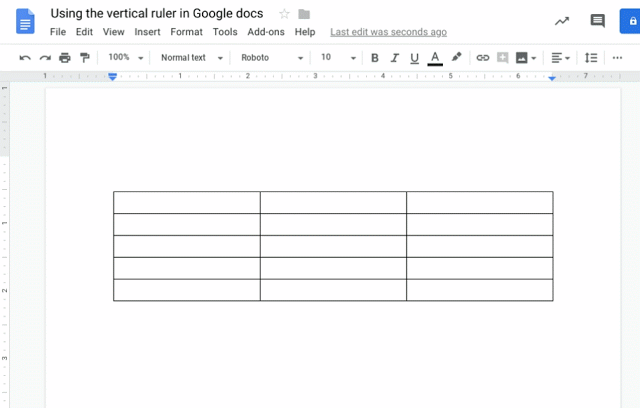Click the Last edit was seconds ago link

click(388, 32)
